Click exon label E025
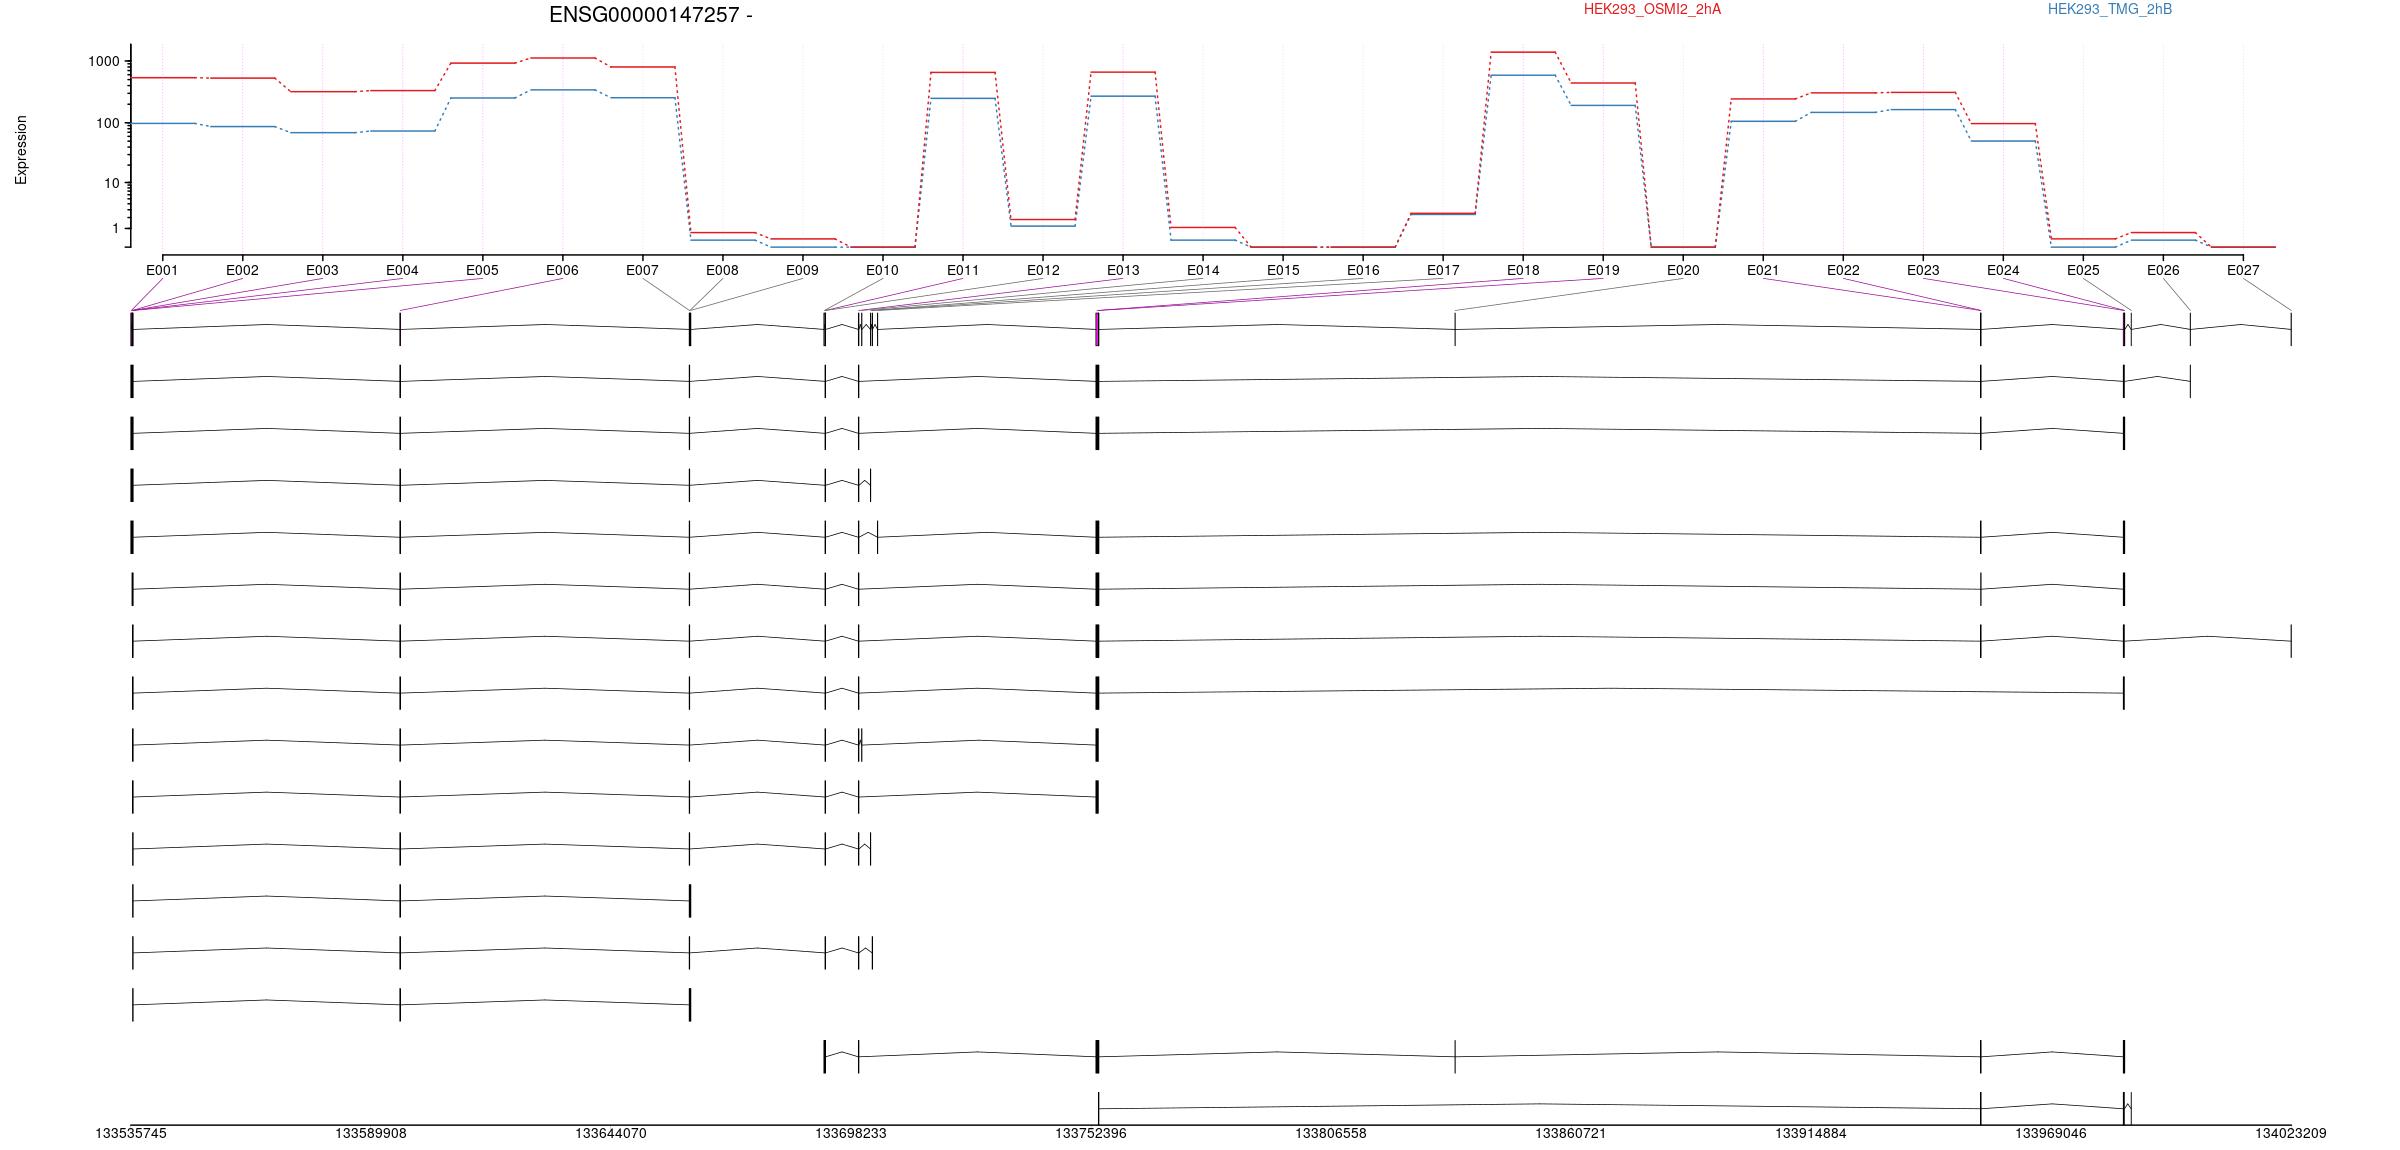2400x1150 pixels. click(x=2083, y=270)
